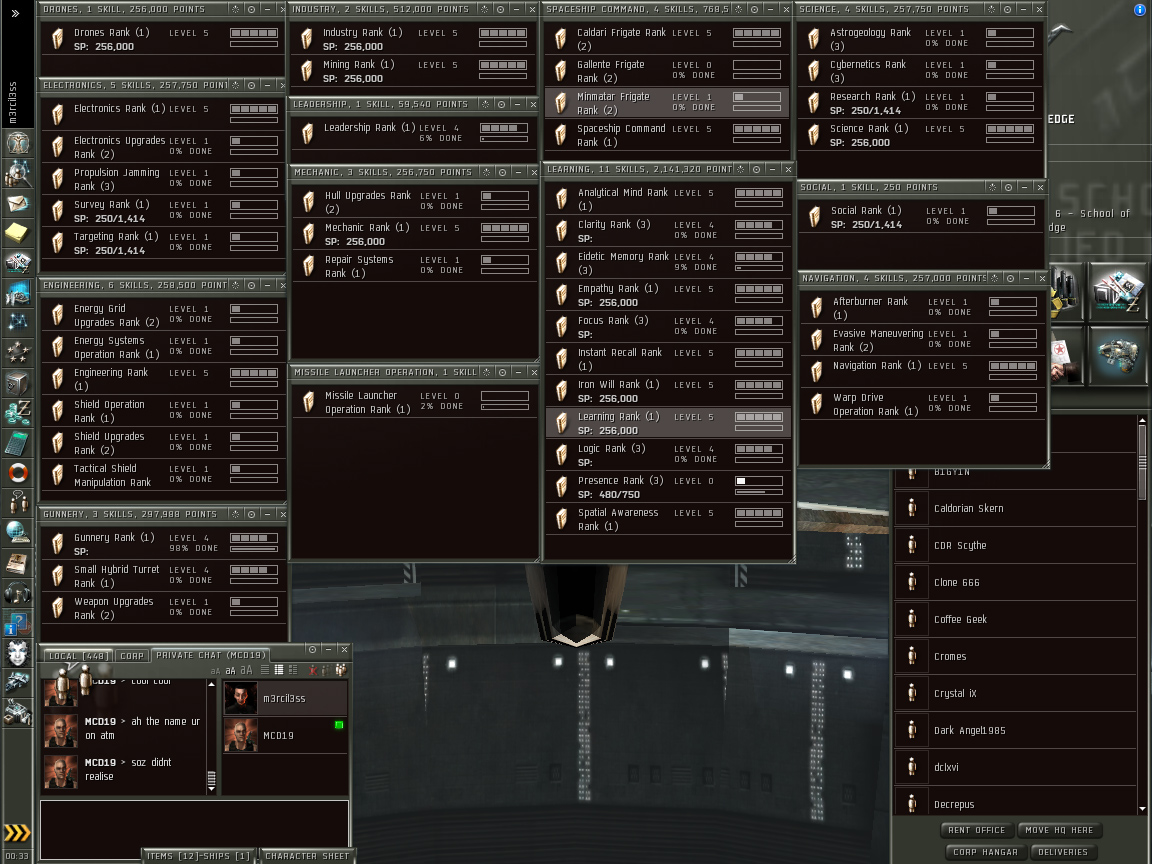Viewport: 1152px width, 864px height.
Task: Open the mail envelope icon in the sidebar
Action: click(x=18, y=204)
